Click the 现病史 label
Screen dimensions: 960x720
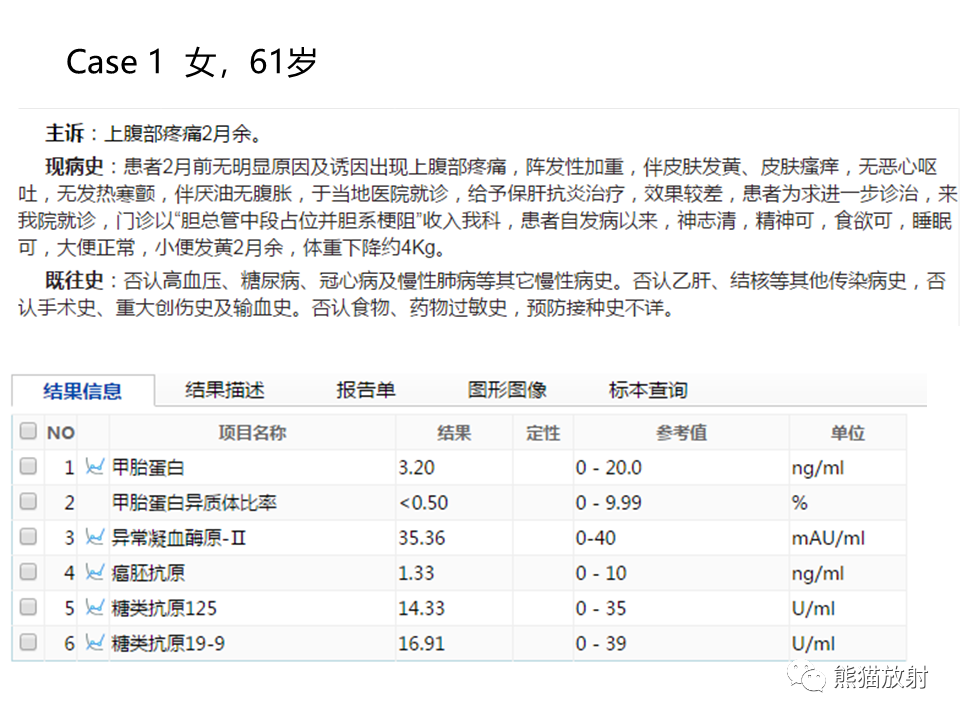[74, 166]
